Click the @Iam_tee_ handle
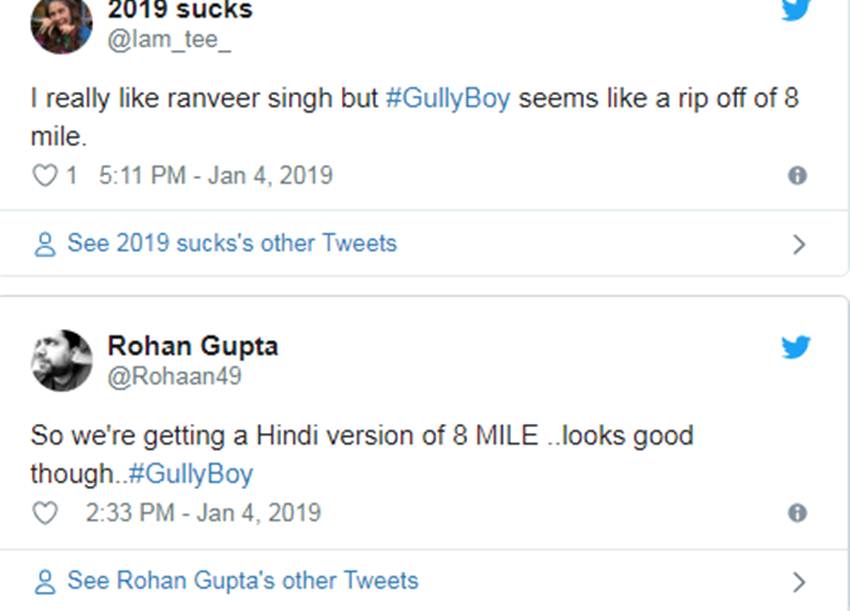The image size is (850, 611). 167,42
